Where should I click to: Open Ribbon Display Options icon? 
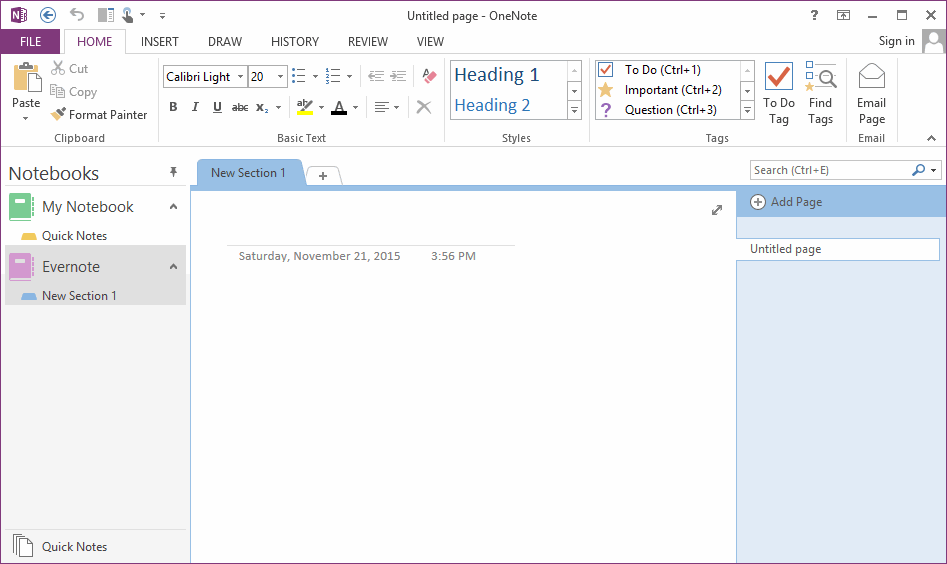pyautogui.click(x=843, y=15)
